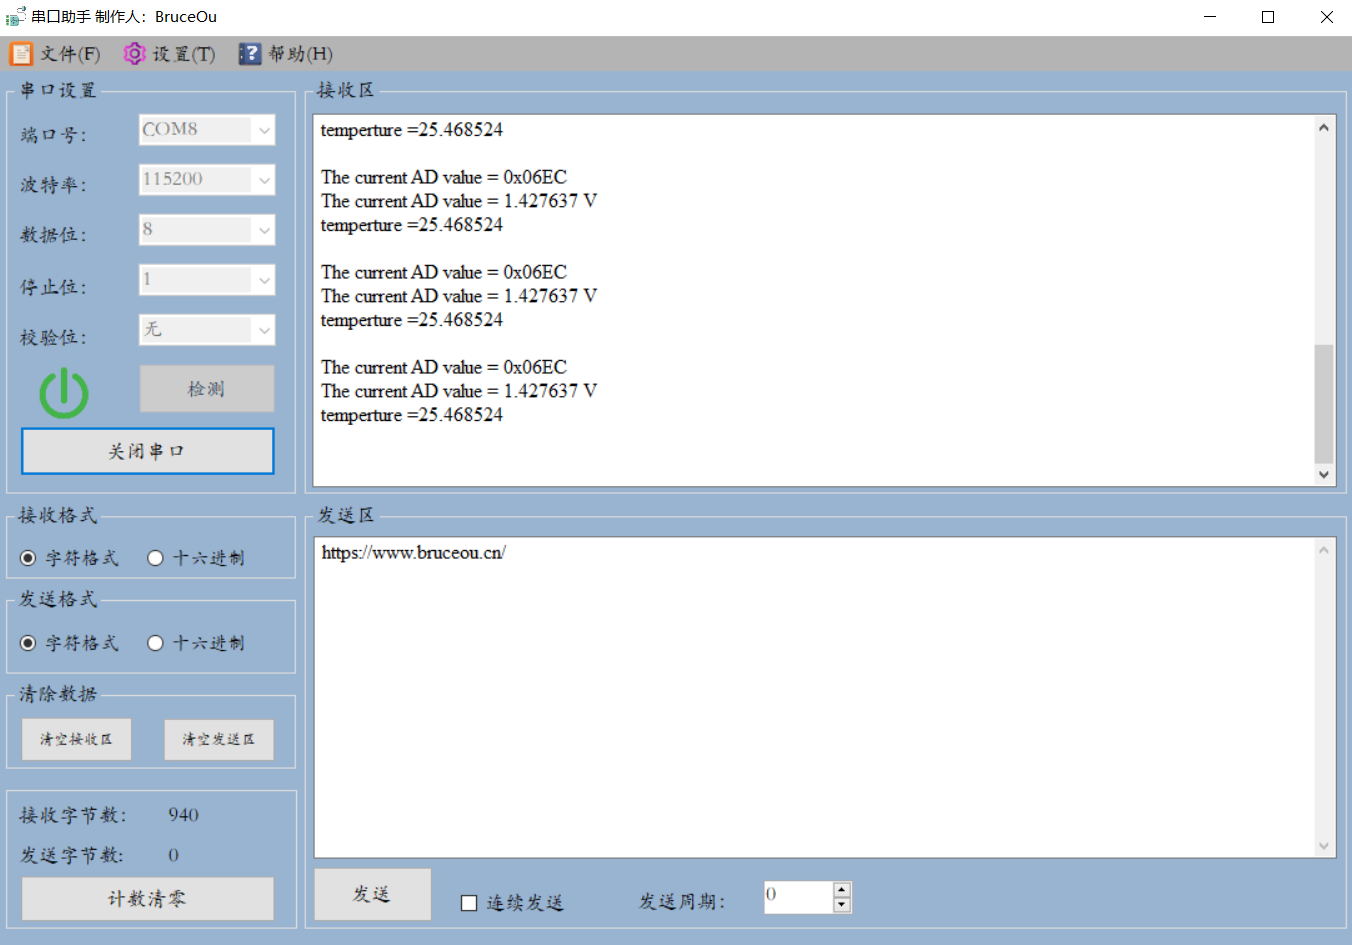Click the 清空接收区 clear receive button
The image size is (1352, 945).
(77, 740)
